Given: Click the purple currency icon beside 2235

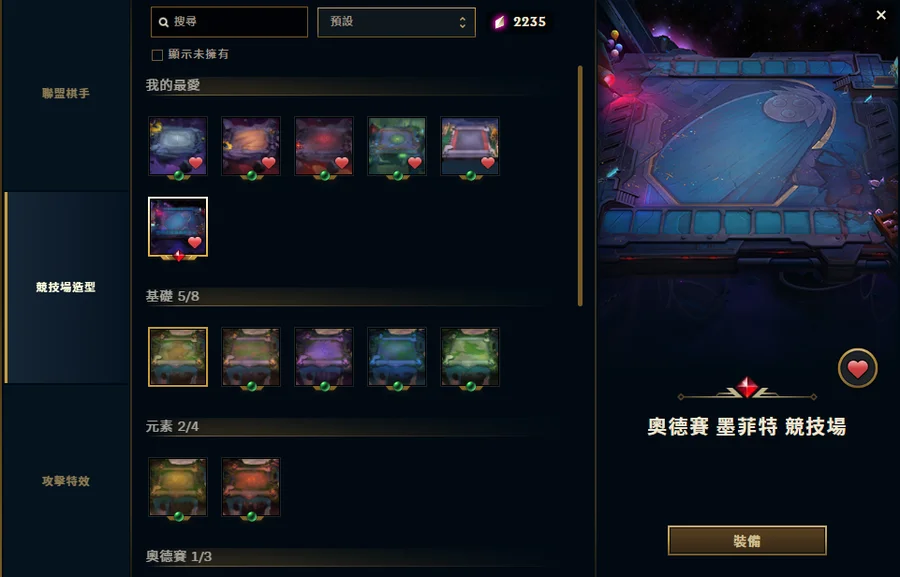Looking at the screenshot, I should pyautogui.click(x=500, y=22).
